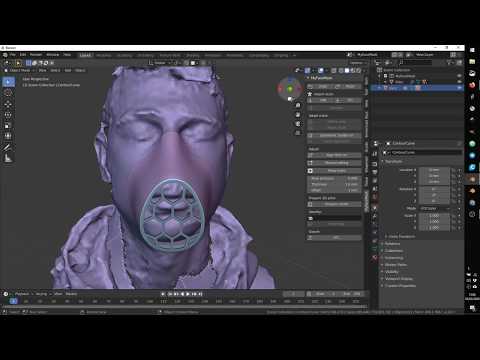
Task: Open the File menu
Action: point(13,55)
